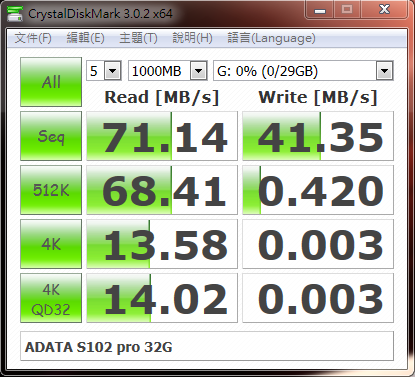This screenshot has width=415, height=377.
Task: Click the CrystalDiskMark title bar icon
Action: (x=15, y=14)
